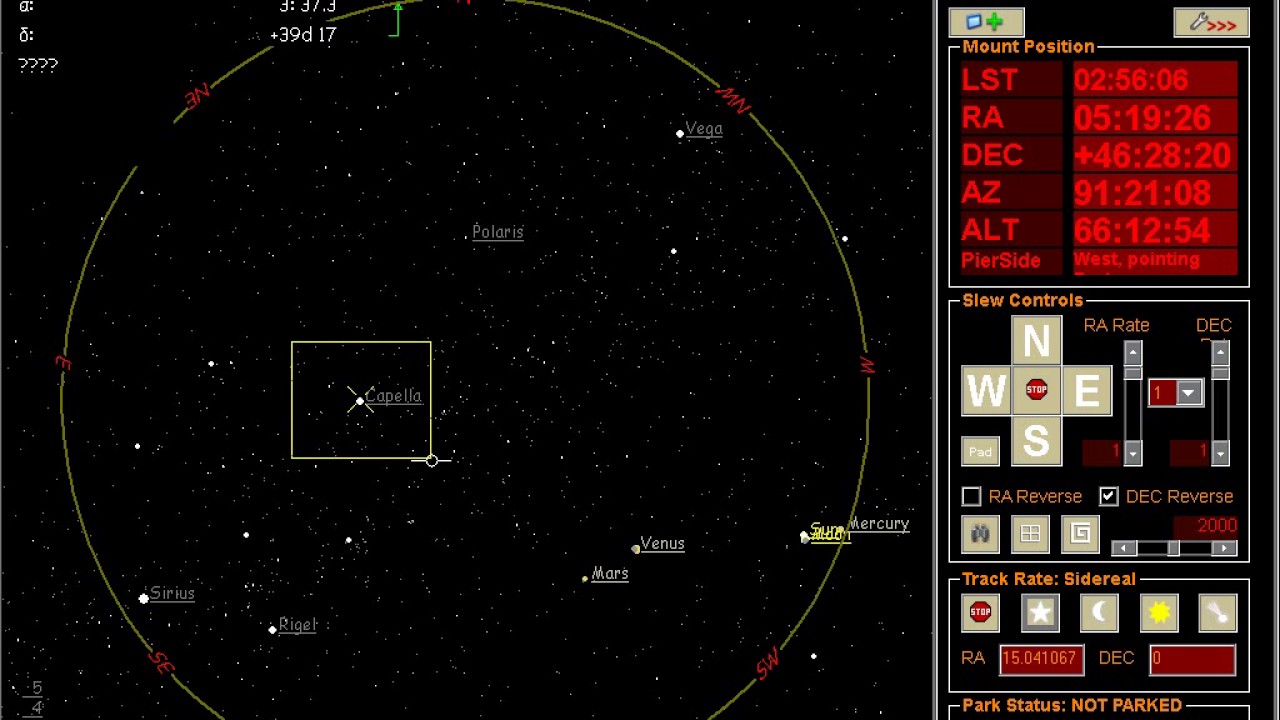Click the telescope crosshair marker near Capella
Screen dimensions: 1280x720
tap(359, 400)
